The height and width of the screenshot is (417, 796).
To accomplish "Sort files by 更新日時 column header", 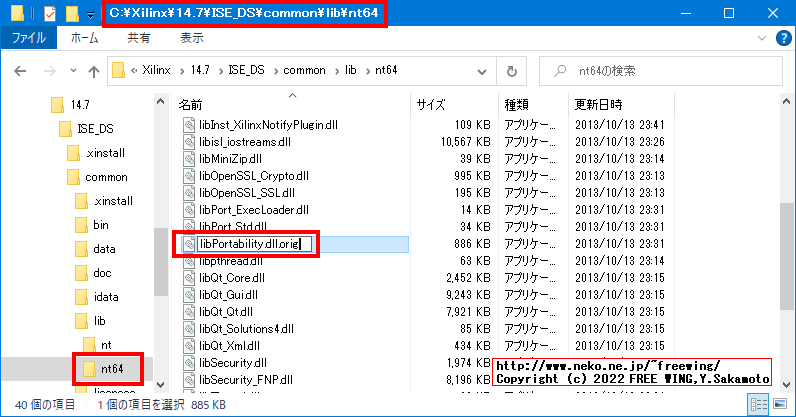I will point(598,105).
